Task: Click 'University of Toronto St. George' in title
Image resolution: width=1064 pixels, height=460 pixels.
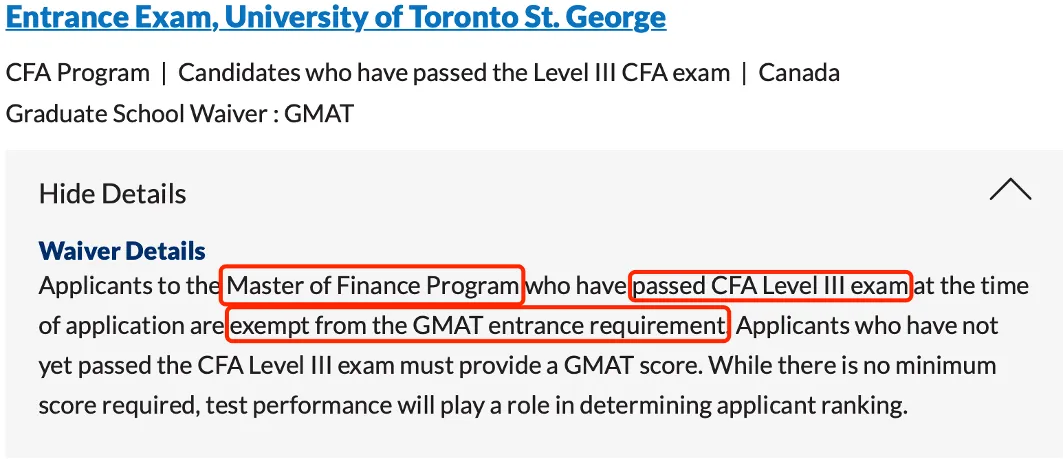Action: pos(445,17)
